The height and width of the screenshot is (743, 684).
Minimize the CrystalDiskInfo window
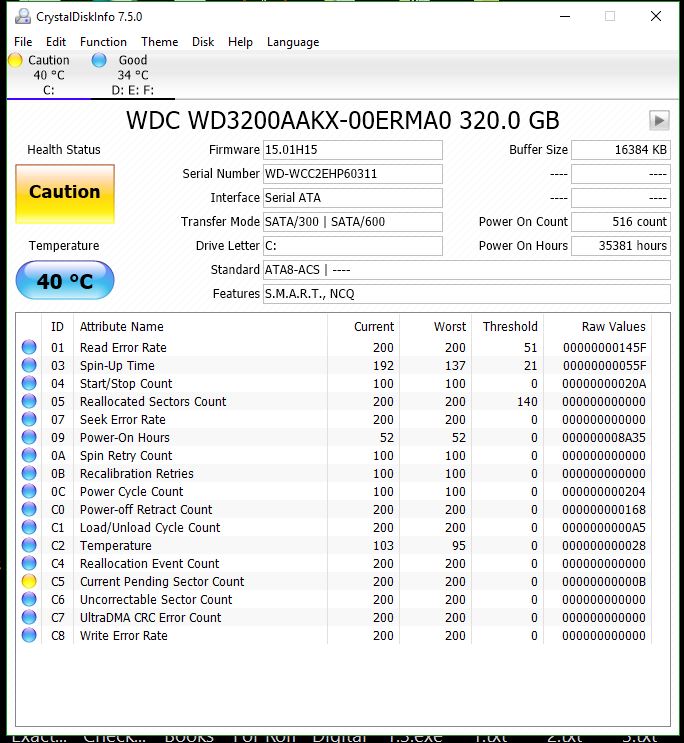tap(565, 17)
